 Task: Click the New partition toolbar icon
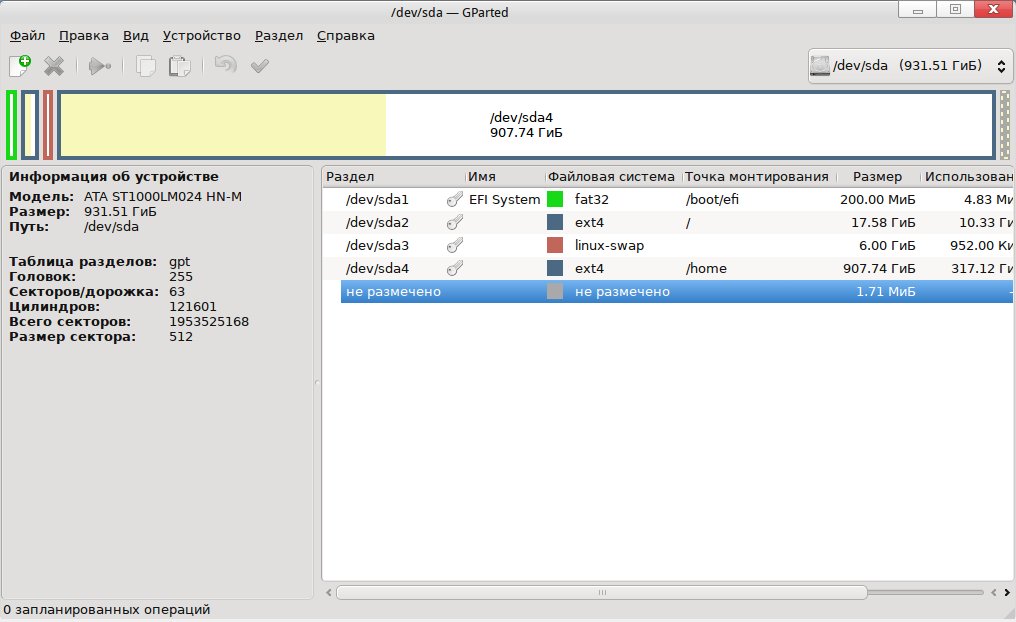(x=20, y=65)
